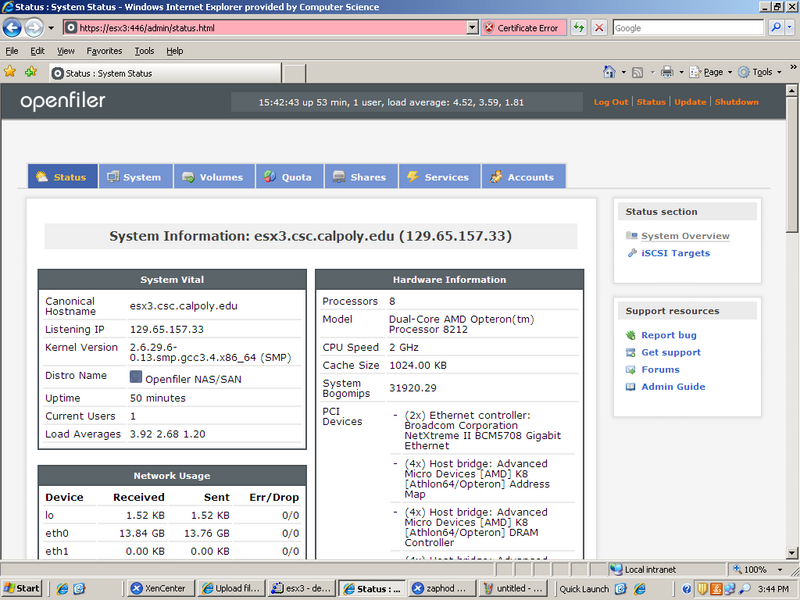Select the Status navigation tab
The height and width of the screenshot is (600, 800).
(62, 177)
